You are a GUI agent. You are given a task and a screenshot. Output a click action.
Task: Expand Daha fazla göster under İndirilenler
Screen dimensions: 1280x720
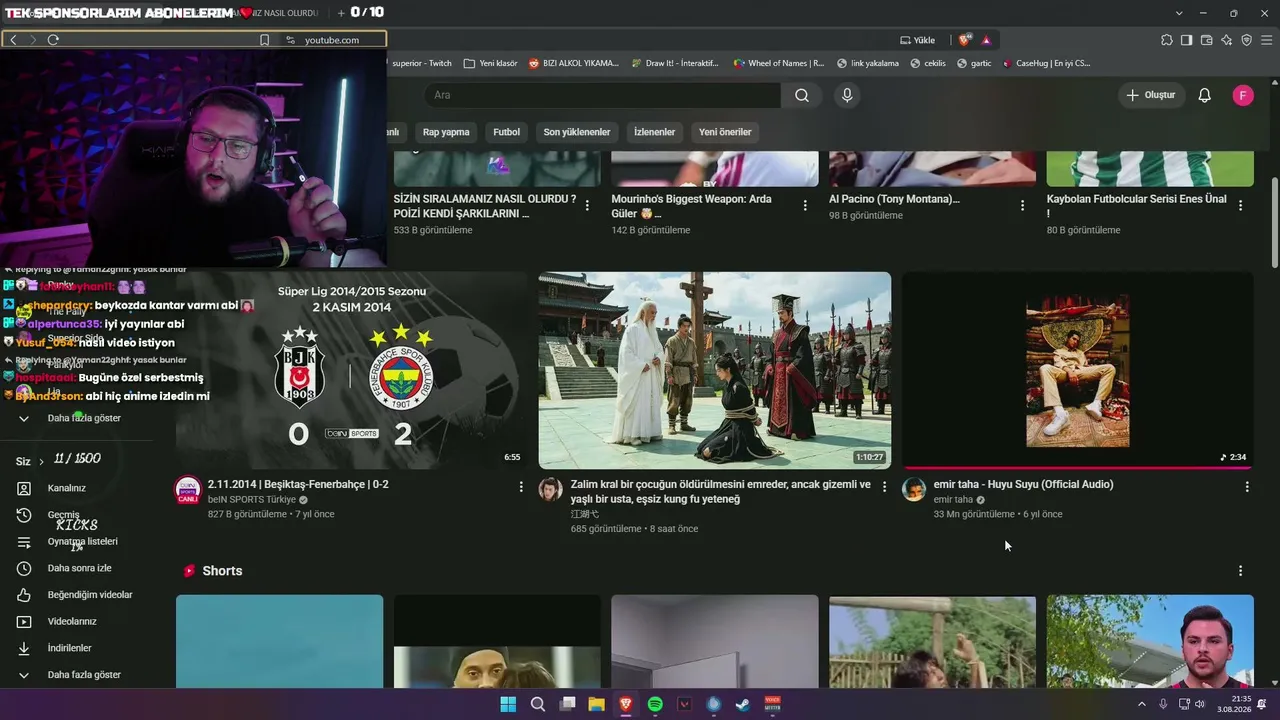pyautogui.click(x=84, y=675)
